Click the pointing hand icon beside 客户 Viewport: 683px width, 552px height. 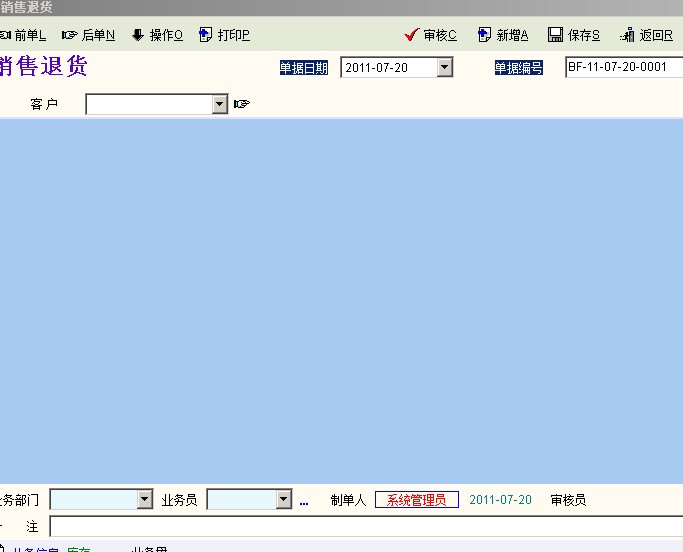click(241, 104)
